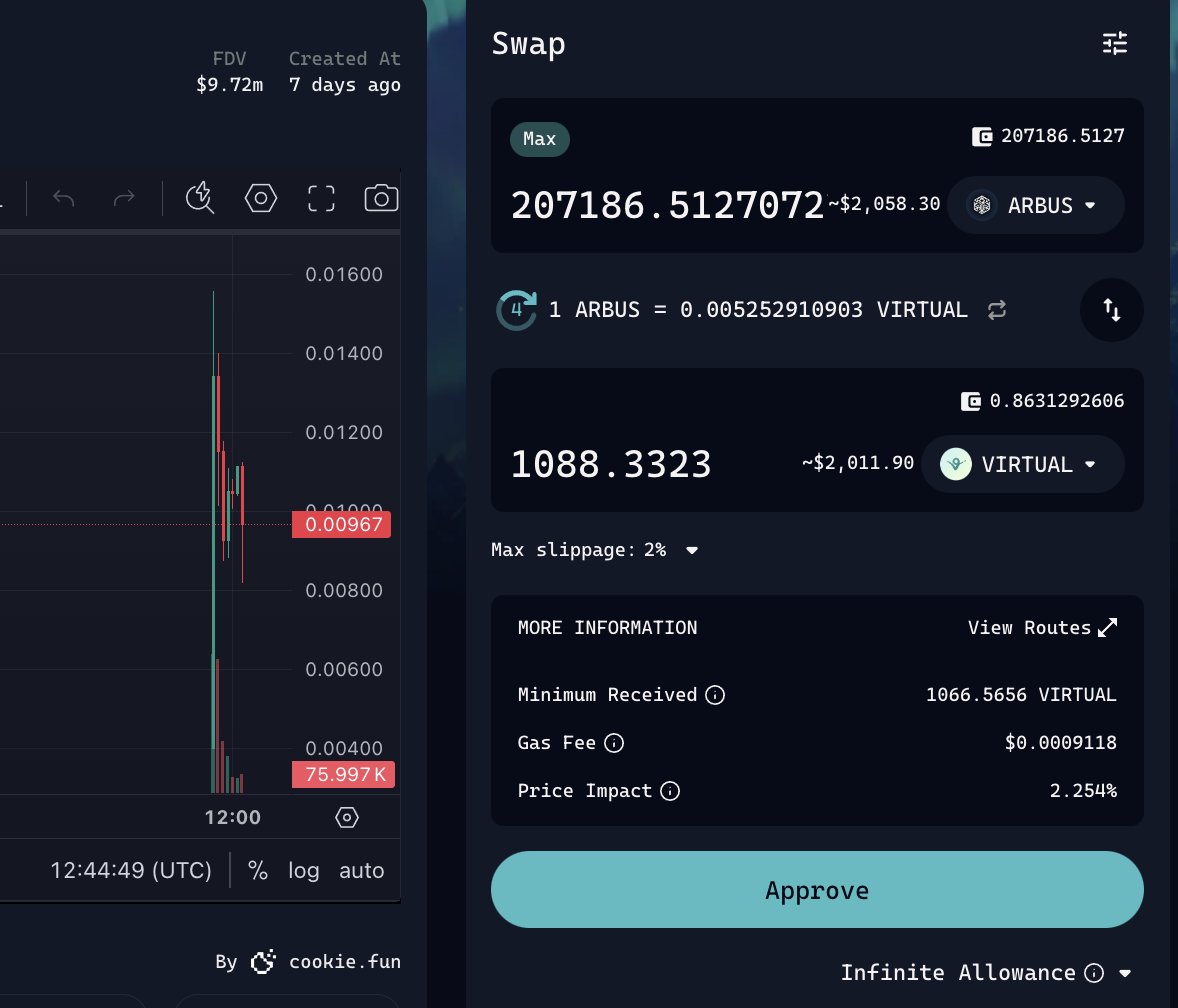Click the quote refresh countdown timer icon
This screenshot has width=1178, height=1008.
(517, 310)
